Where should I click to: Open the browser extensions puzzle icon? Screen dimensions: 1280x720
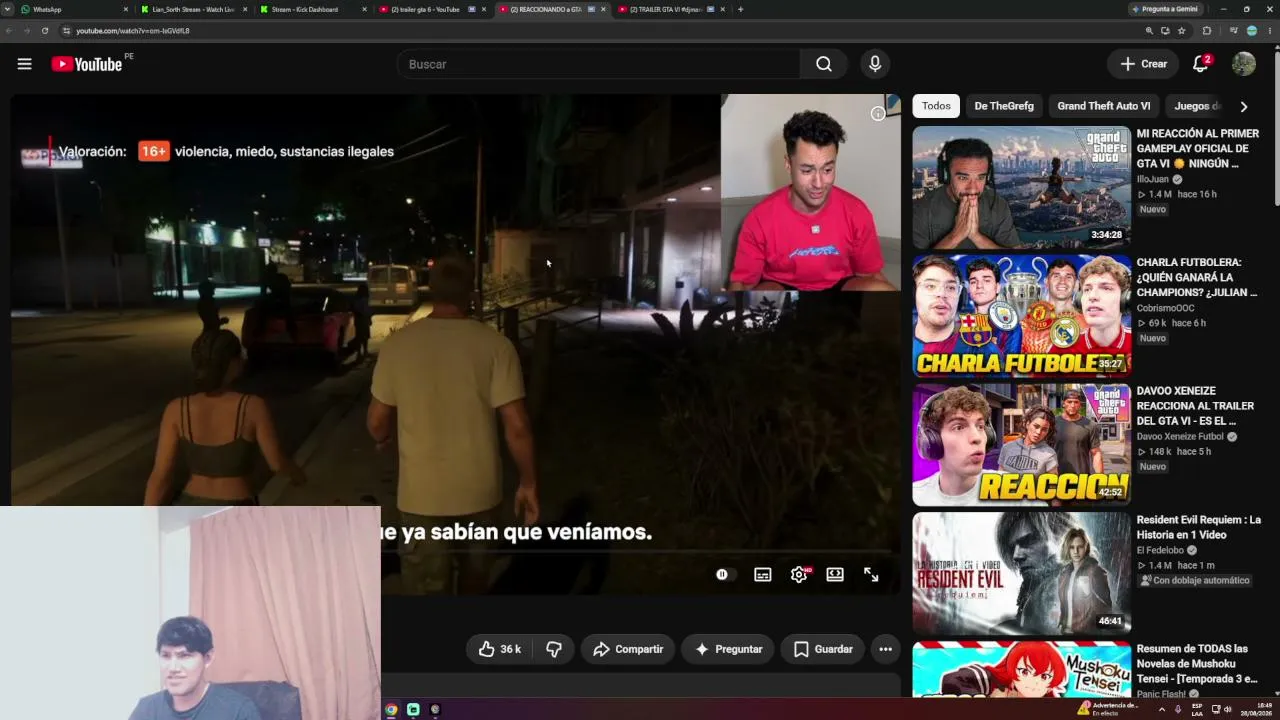coord(1207,31)
